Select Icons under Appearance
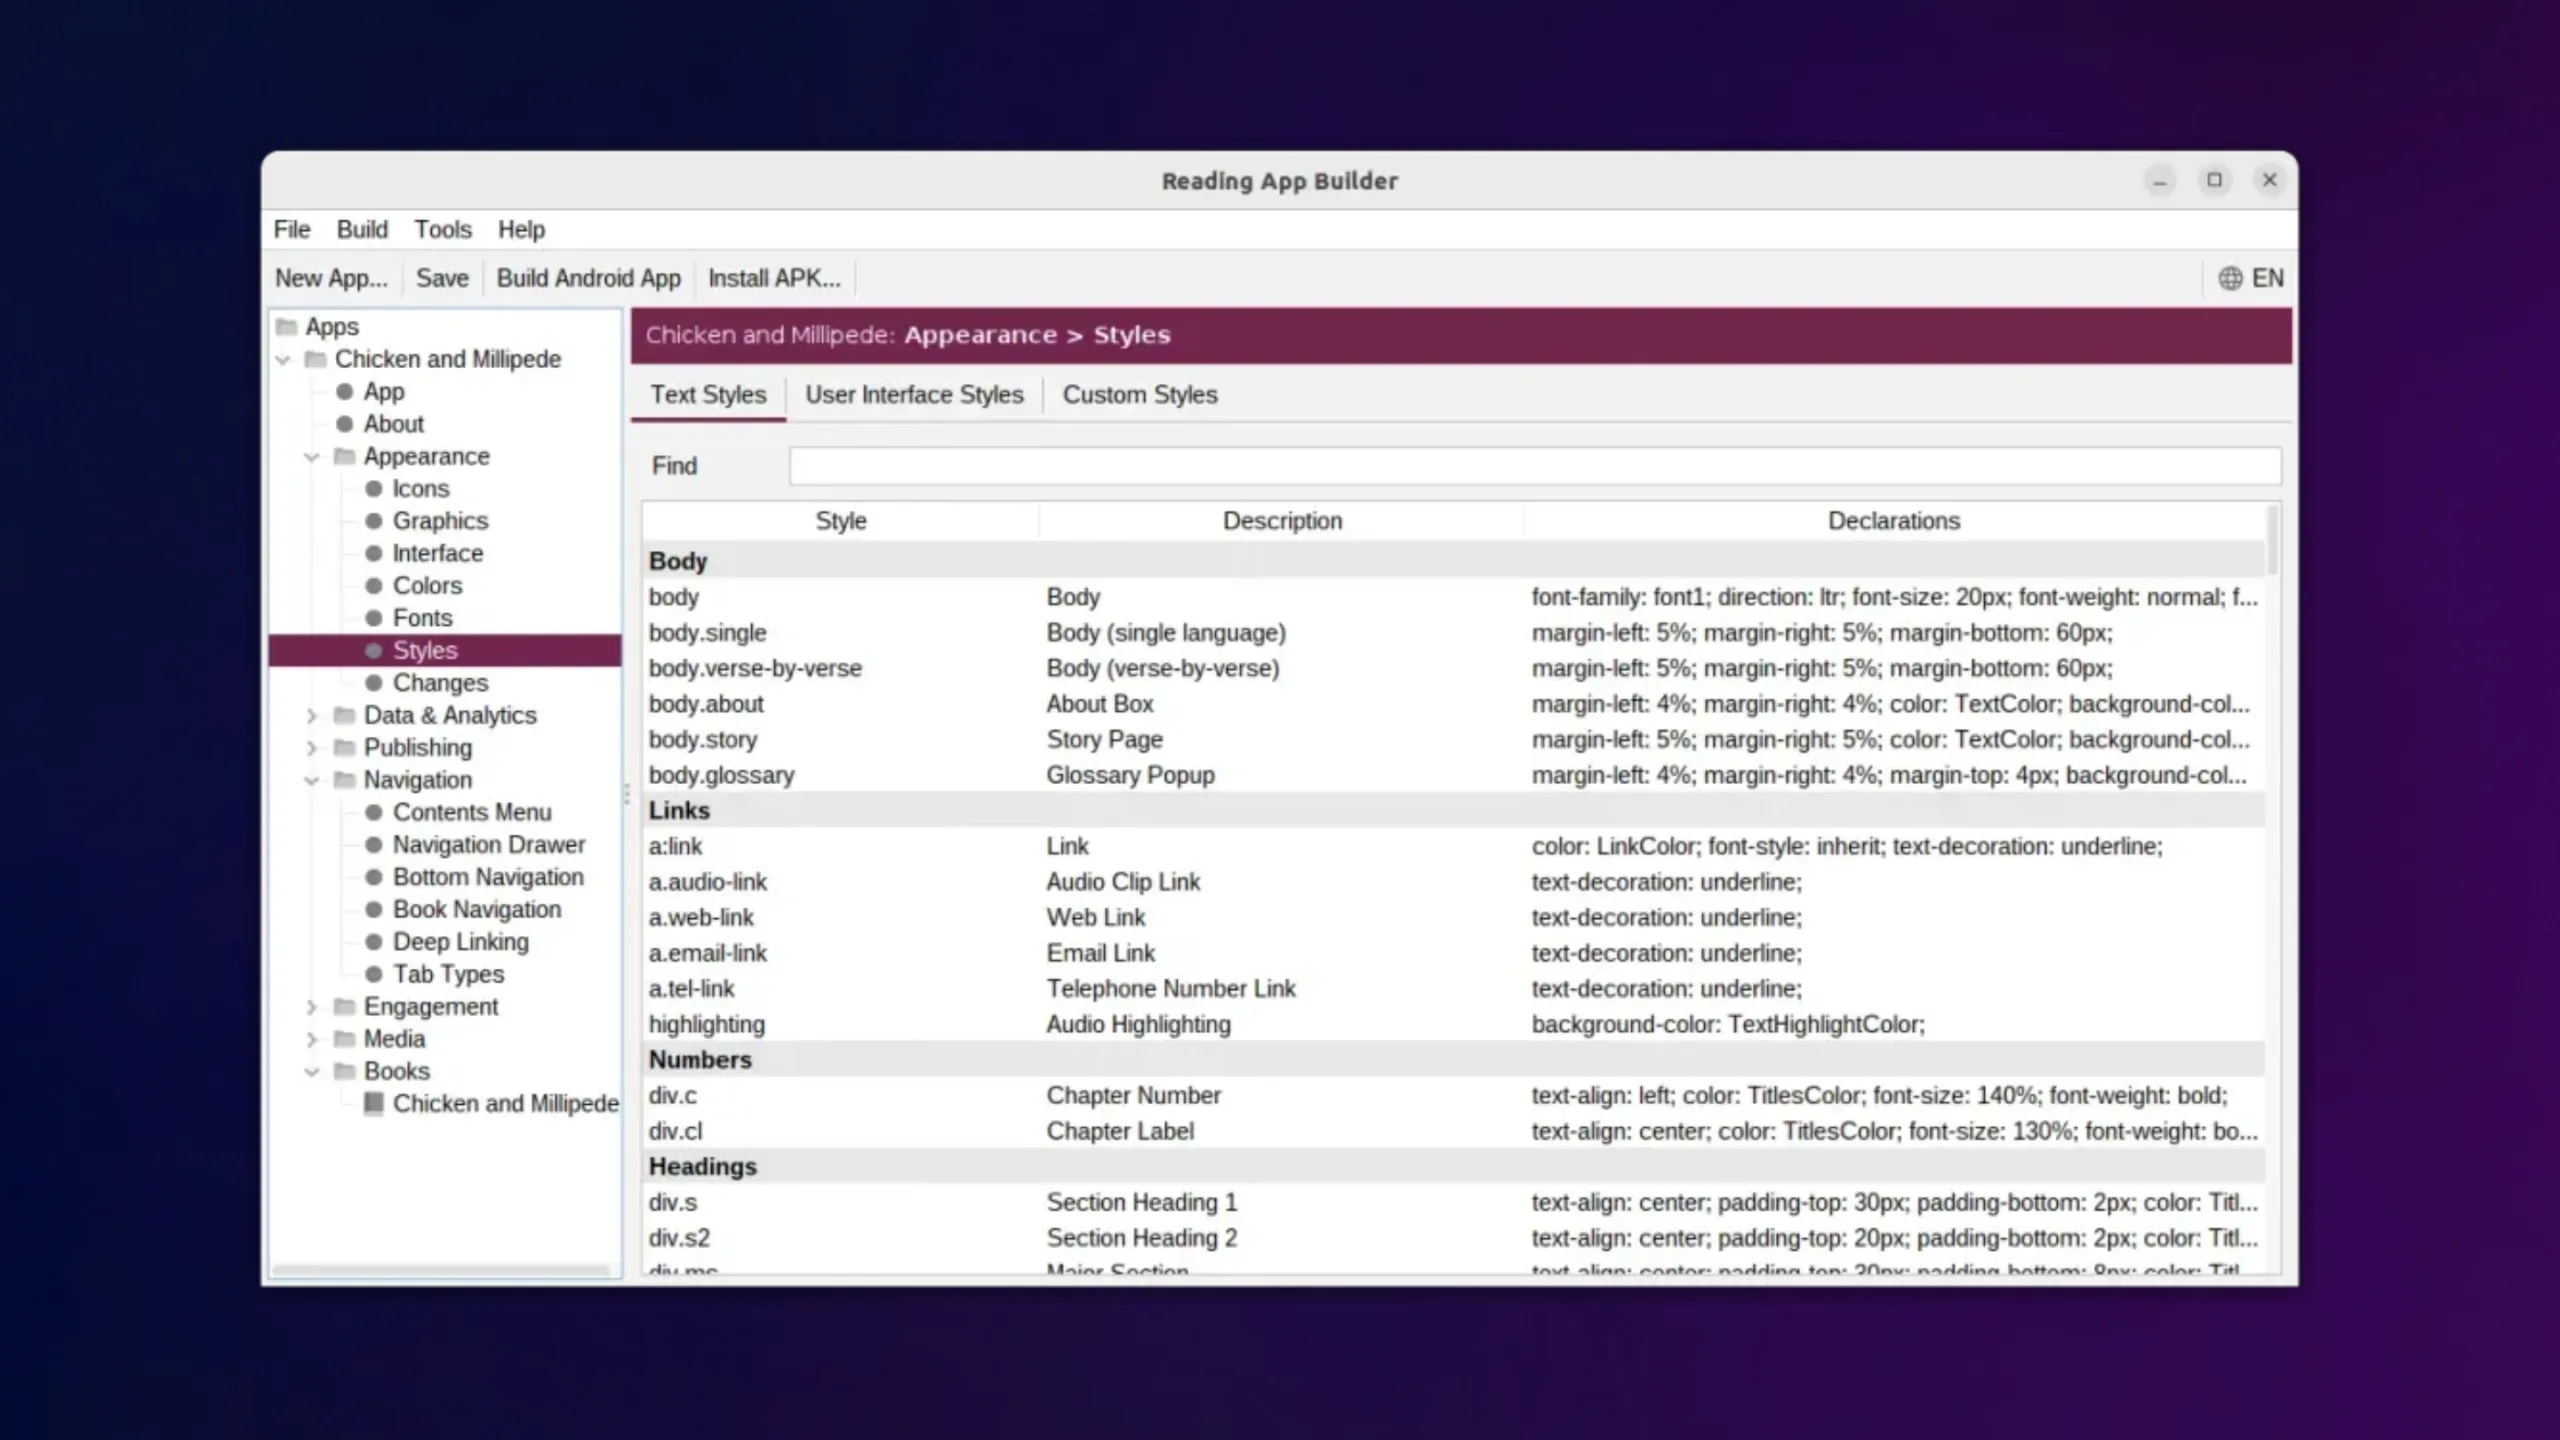This screenshot has width=2560, height=1440. [421, 489]
